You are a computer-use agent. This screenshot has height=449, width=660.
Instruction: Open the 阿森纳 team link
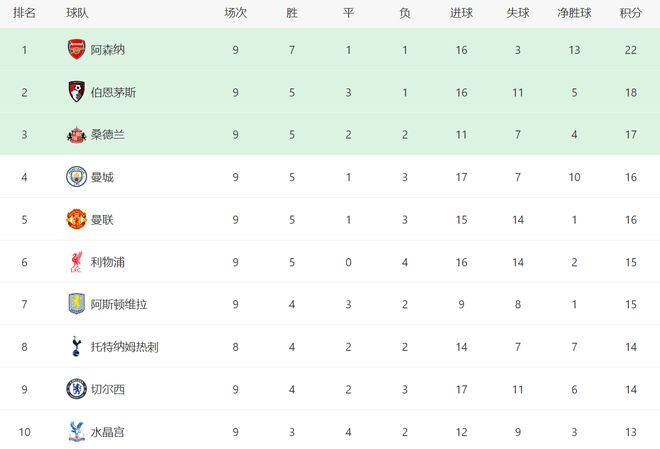click(108, 49)
